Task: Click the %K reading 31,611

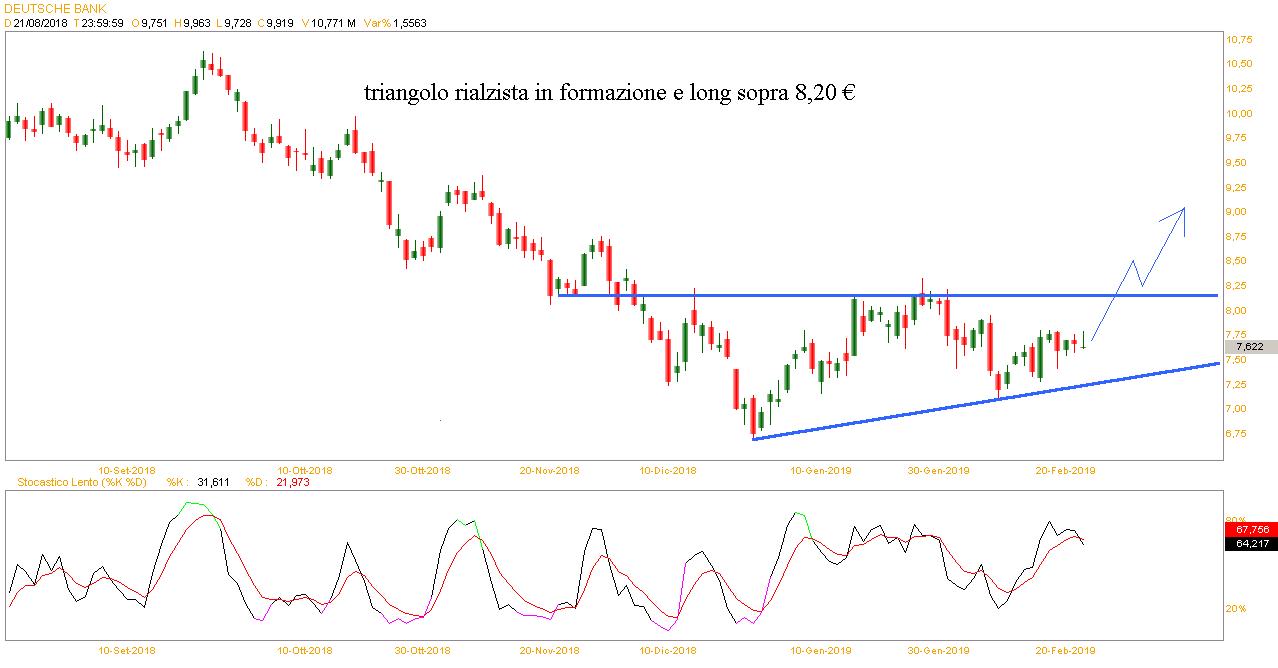Action: 213,482
